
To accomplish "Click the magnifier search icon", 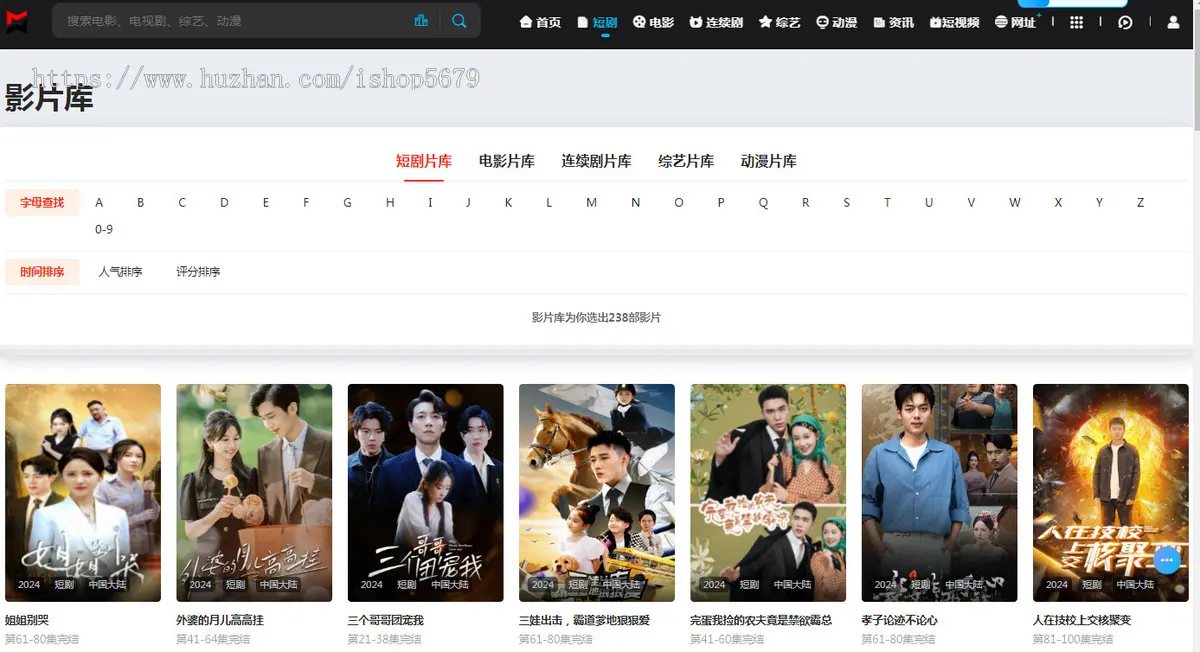I will (459, 21).
